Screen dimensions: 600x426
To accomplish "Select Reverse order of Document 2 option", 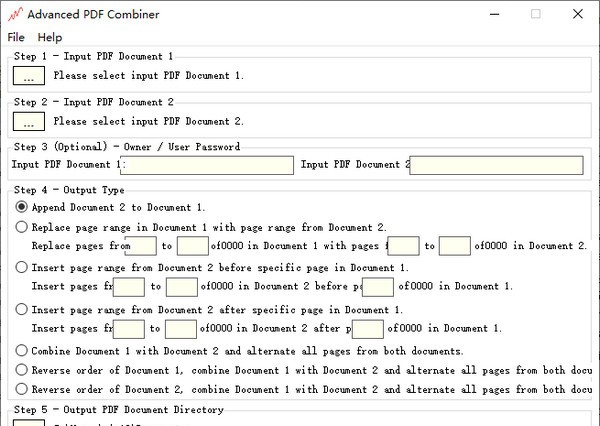I will pos(22,389).
